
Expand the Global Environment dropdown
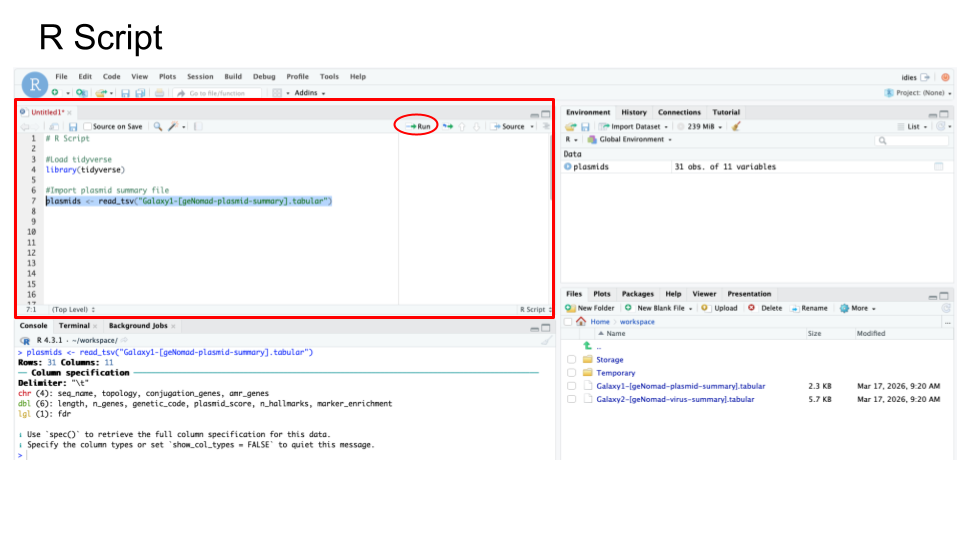(634, 140)
